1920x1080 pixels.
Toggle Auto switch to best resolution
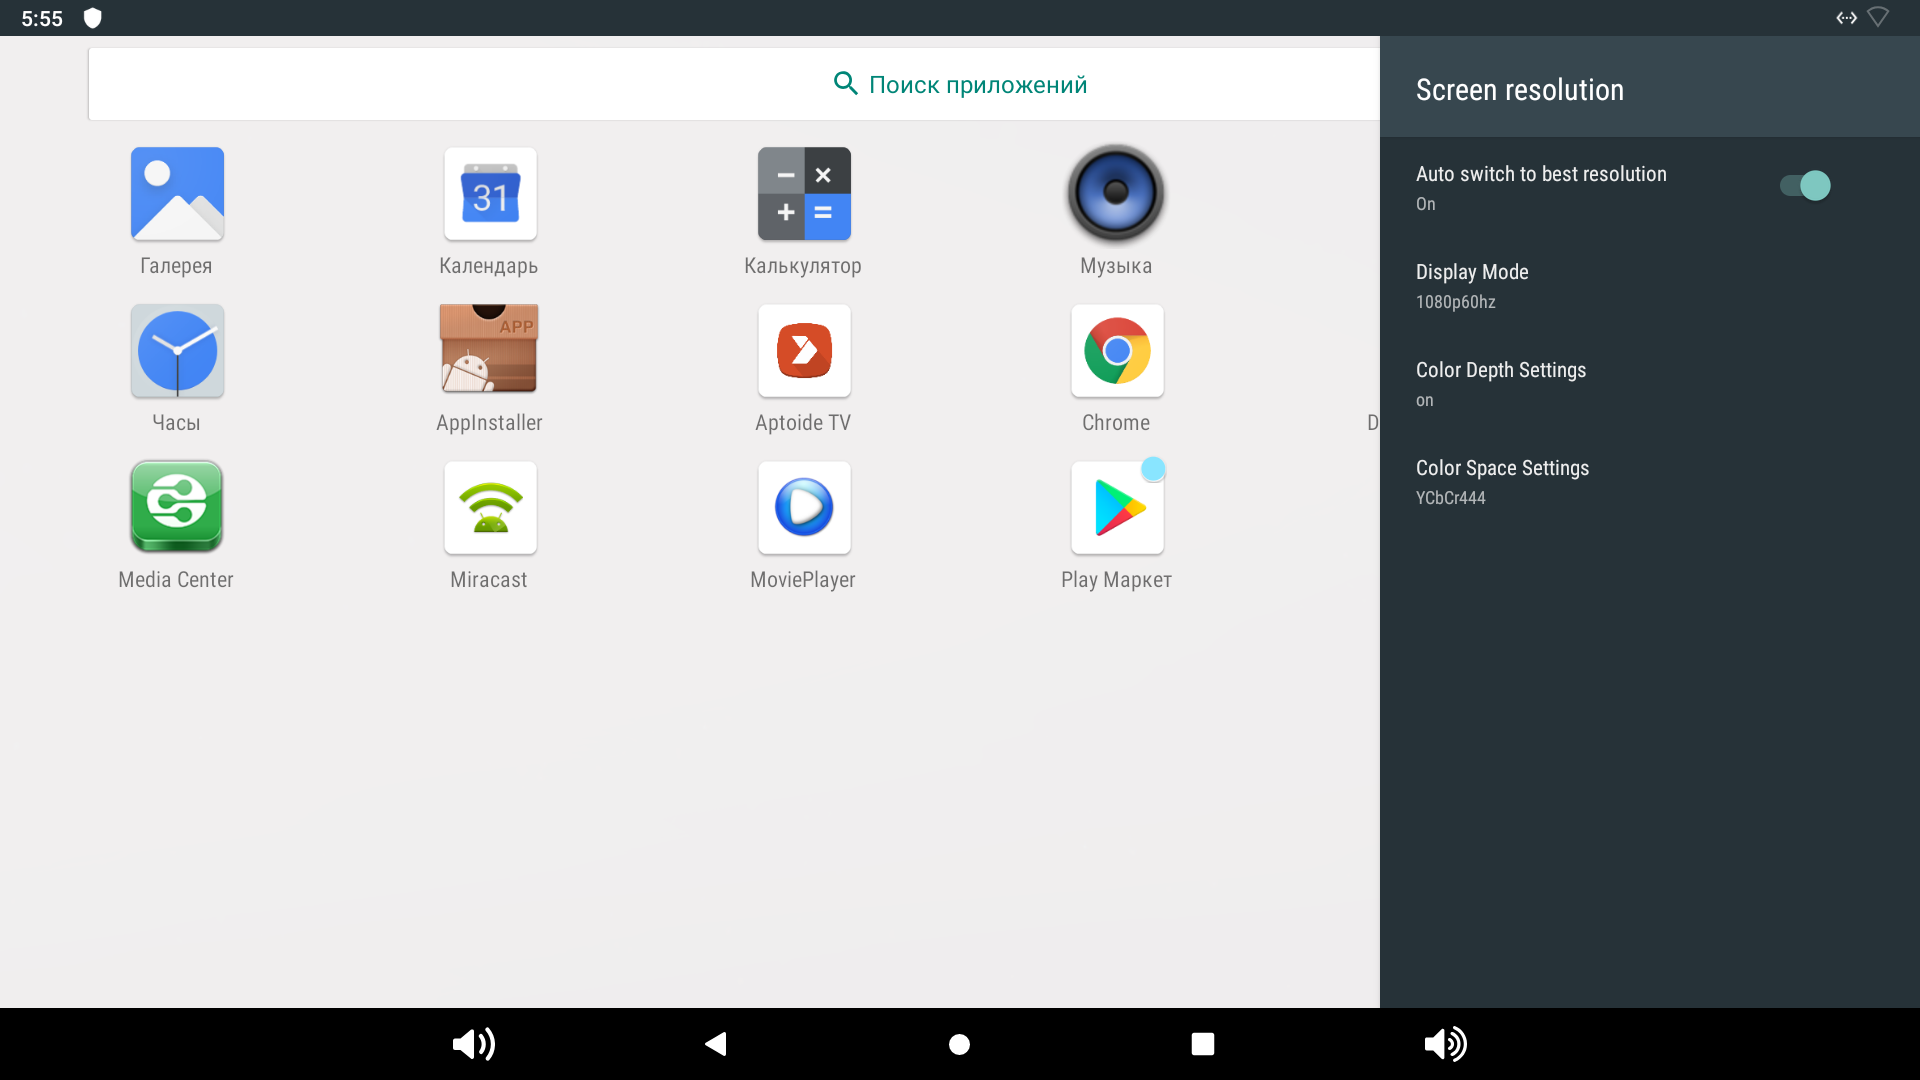click(x=1805, y=186)
